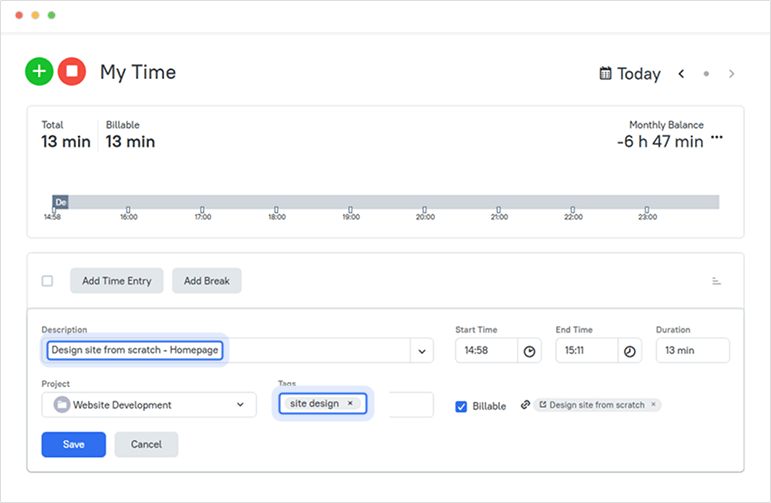
Task: Open the calendar via Today icon
Action: click(x=605, y=73)
